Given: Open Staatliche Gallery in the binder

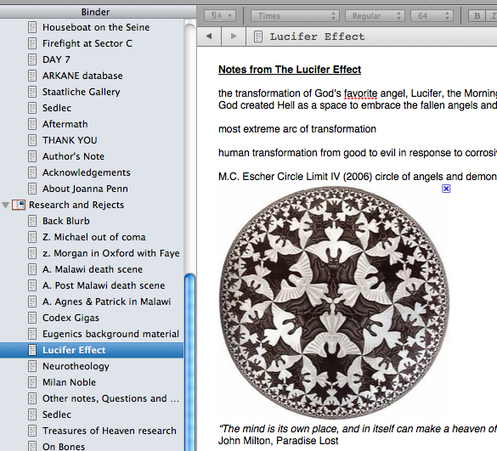Looking at the screenshot, I should [81, 92].
